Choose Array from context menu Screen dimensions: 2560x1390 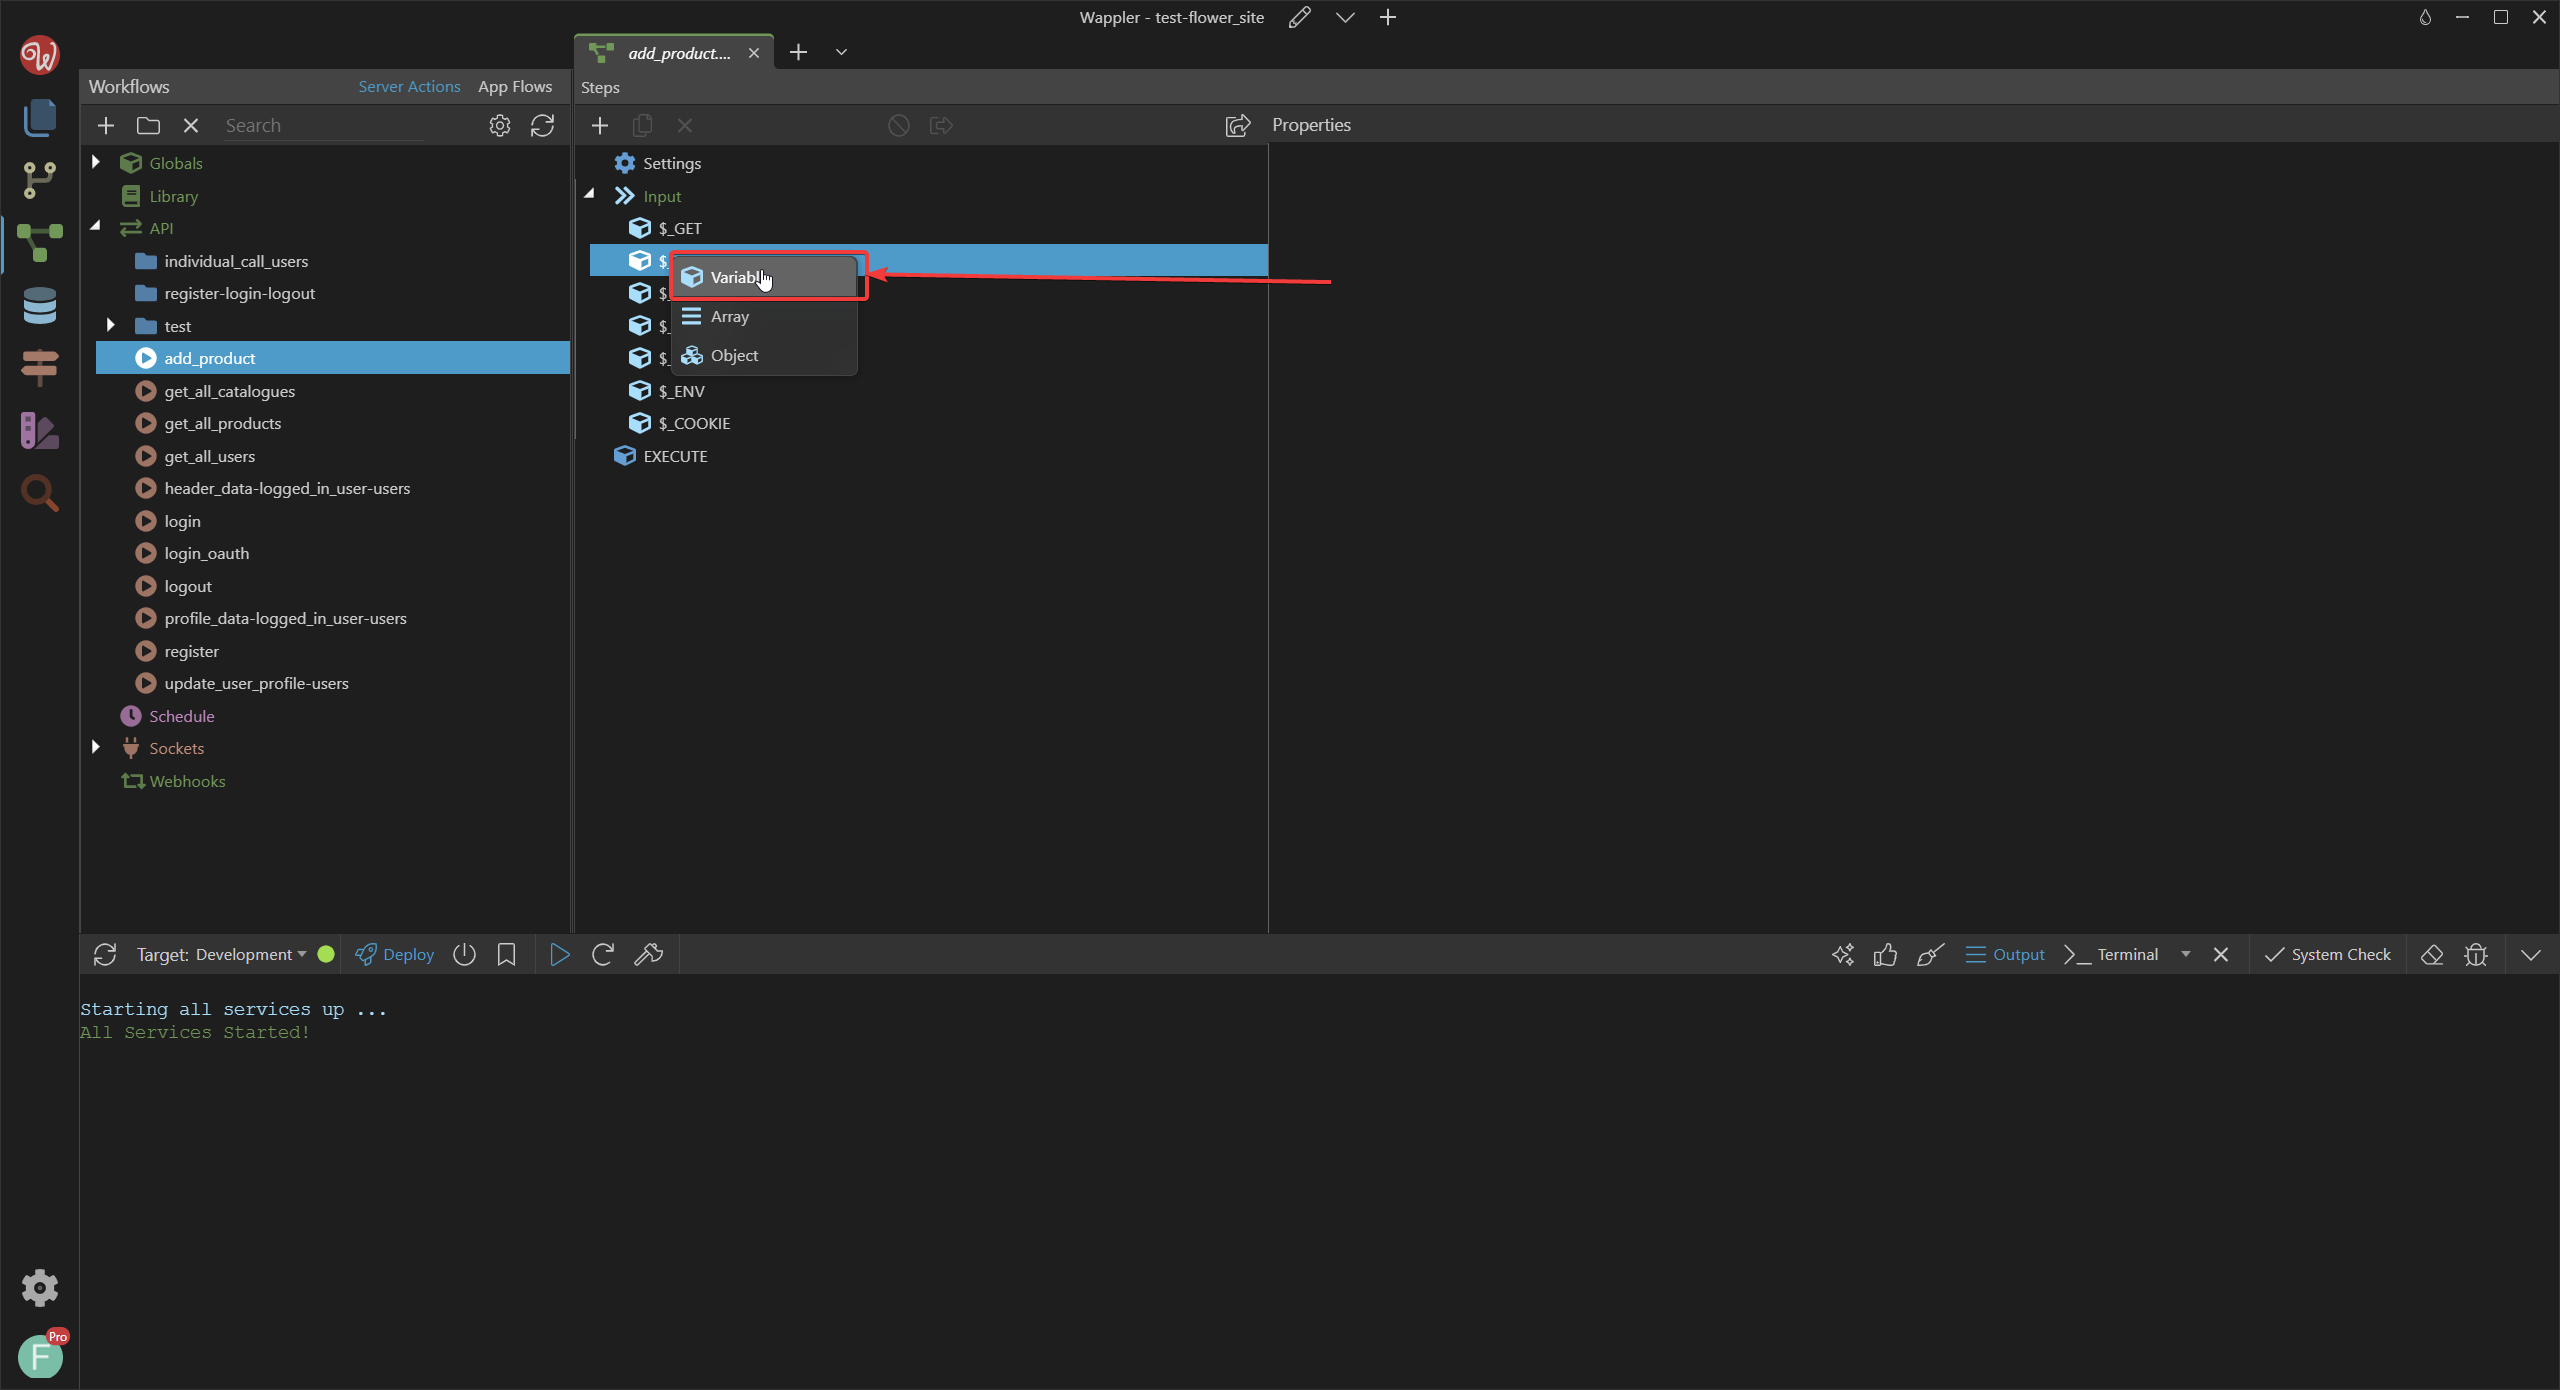765,316
